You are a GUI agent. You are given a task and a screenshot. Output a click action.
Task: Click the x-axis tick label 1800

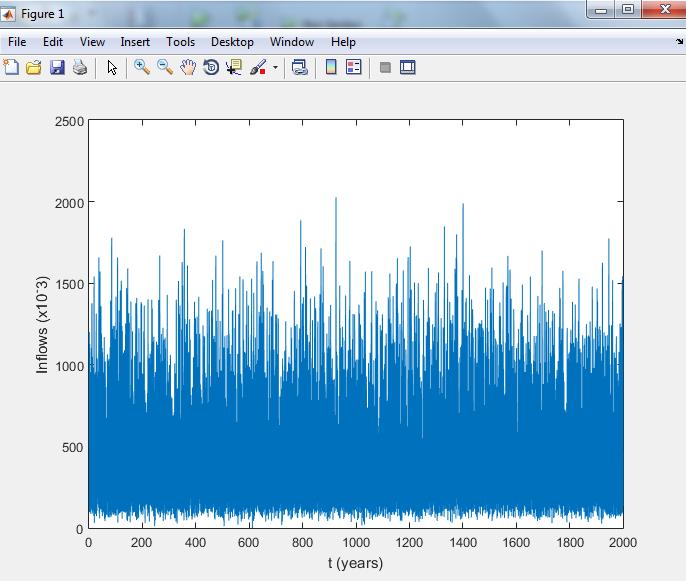pos(570,542)
